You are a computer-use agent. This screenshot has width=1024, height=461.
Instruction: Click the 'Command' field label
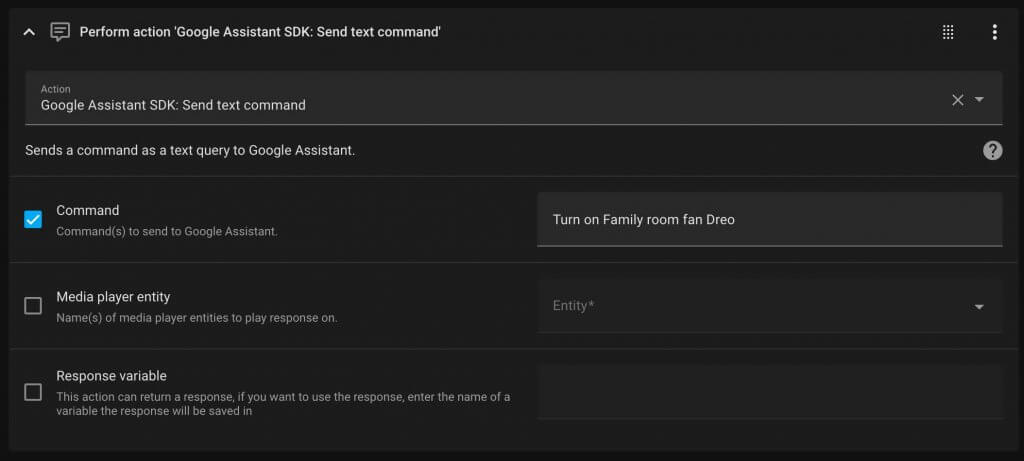pyautogui.click(x=88, y=210)
